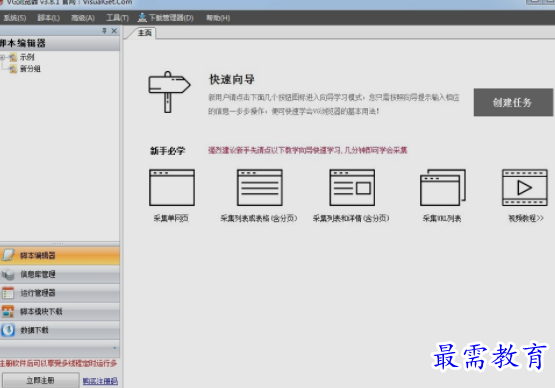Open the 帮助(H) menu
The image size is (555, 388).
218,18
